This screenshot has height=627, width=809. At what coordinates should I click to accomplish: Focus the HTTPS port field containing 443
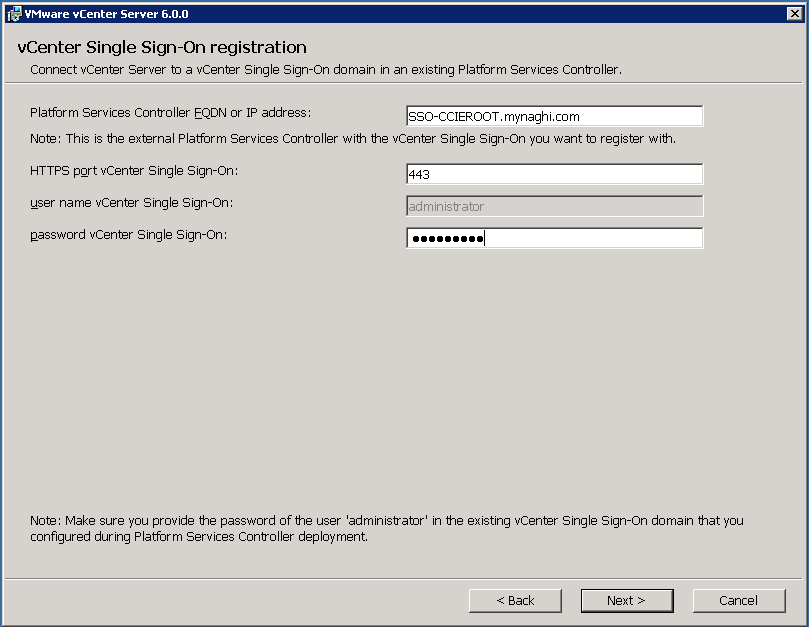coord(554,174)
